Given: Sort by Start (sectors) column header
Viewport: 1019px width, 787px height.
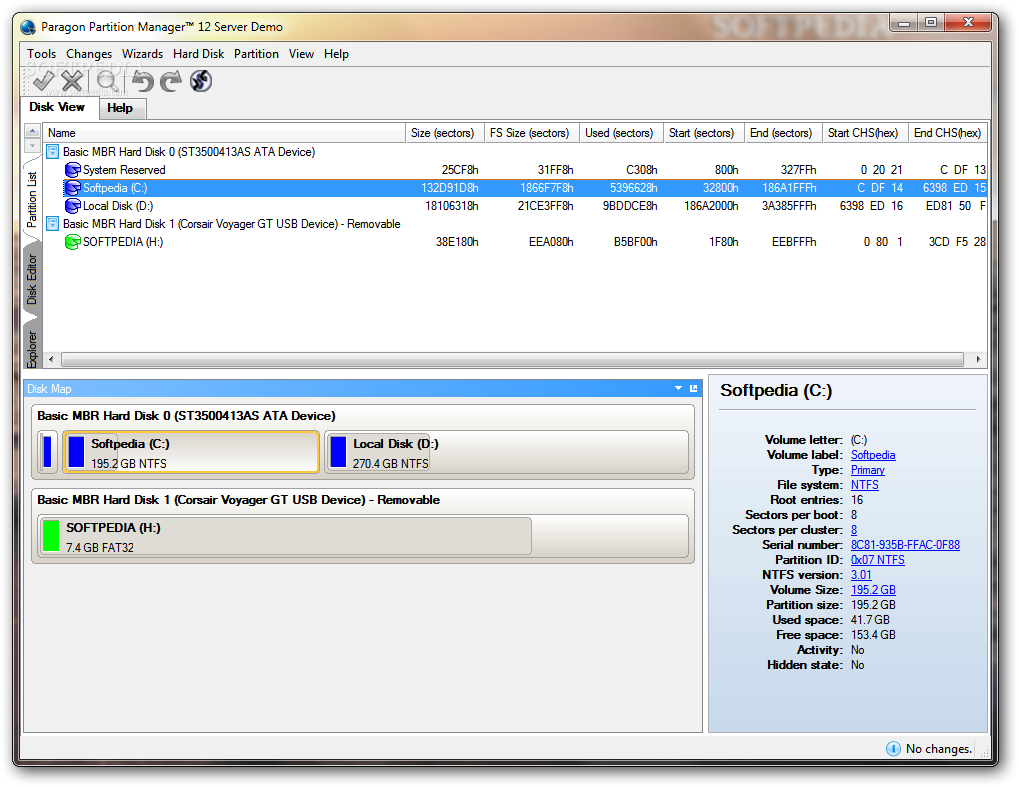Looking at the screenshot, I should click(704, 133).
